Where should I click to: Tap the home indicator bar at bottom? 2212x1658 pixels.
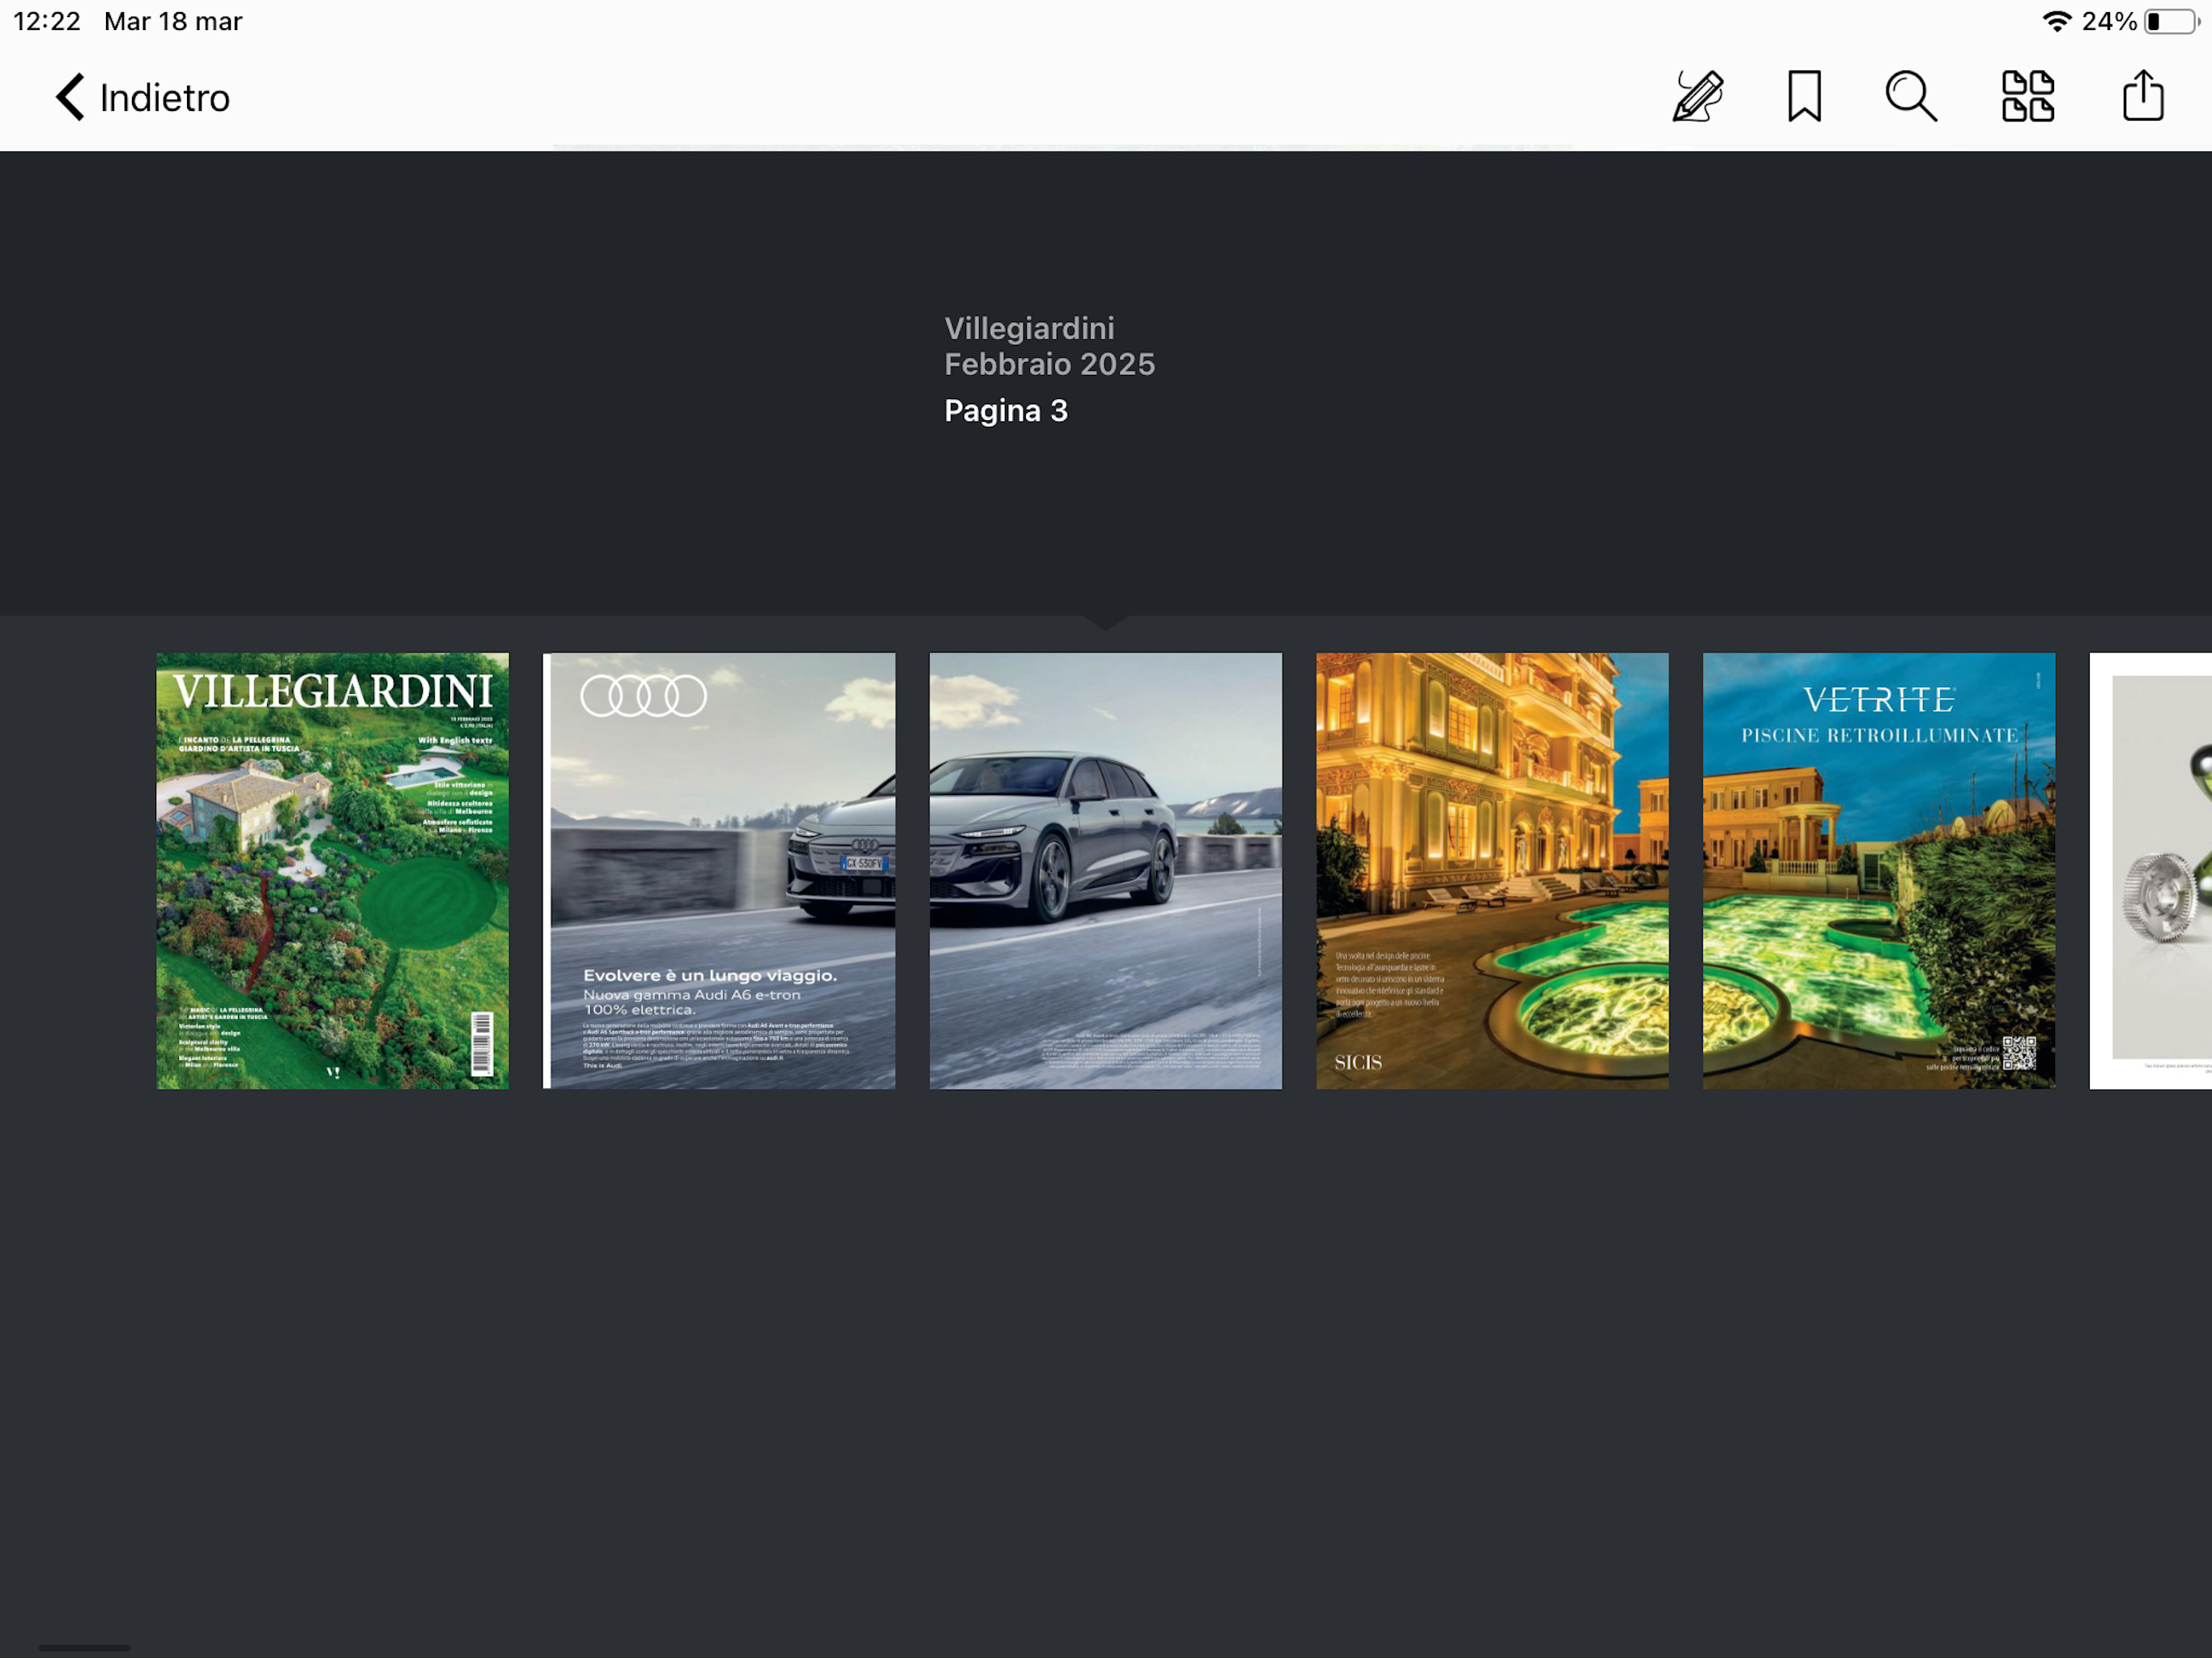pyautogui.click(x=84, y=1647)
